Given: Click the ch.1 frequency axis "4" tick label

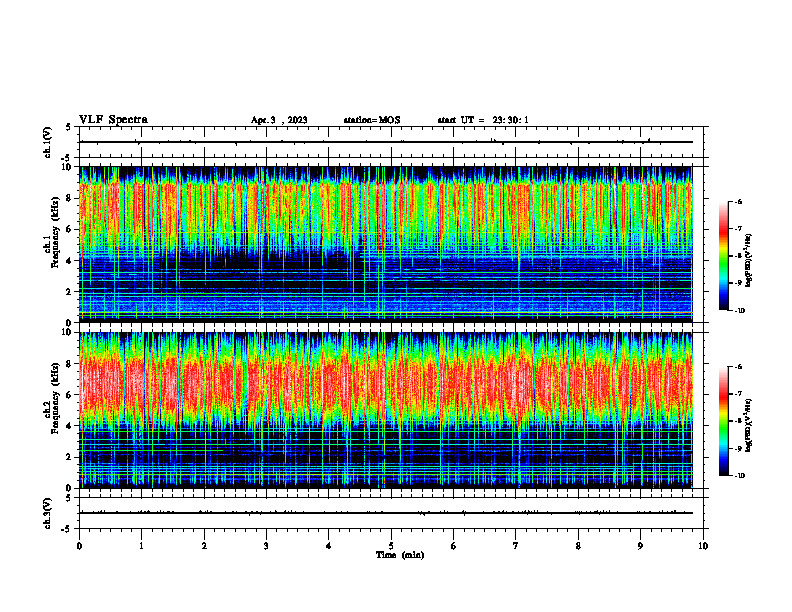Looking at the screenshot, I should (68, 261).
